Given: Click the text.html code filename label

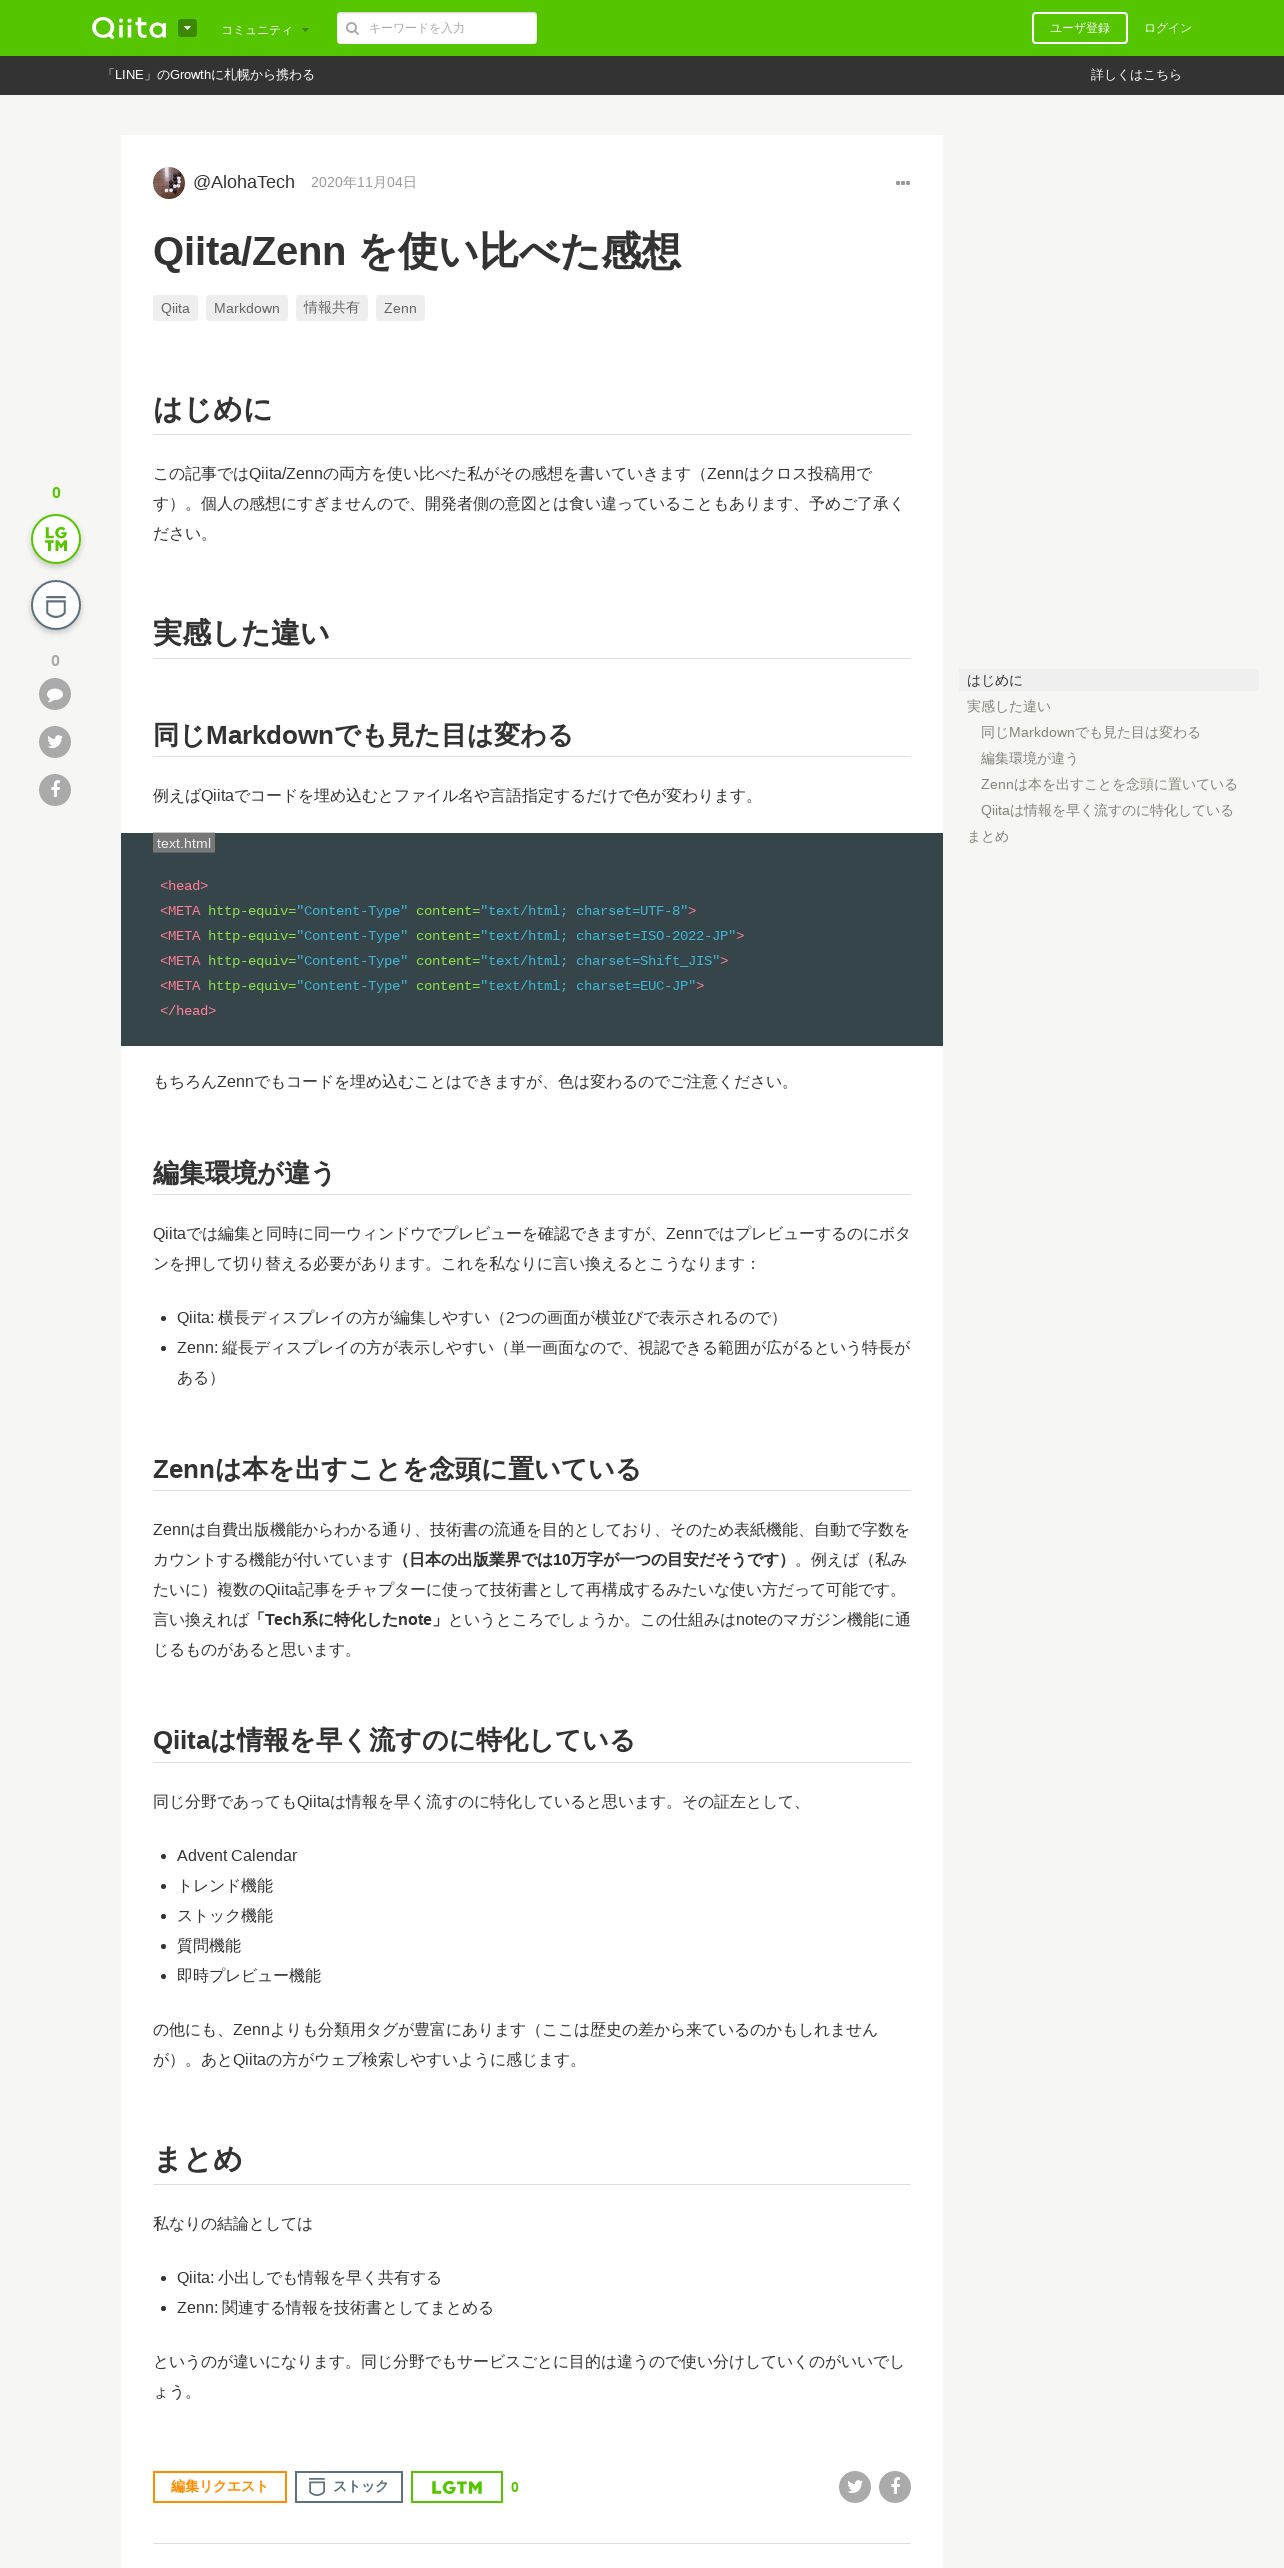Looking at the screenshot, I should point(184,843).
